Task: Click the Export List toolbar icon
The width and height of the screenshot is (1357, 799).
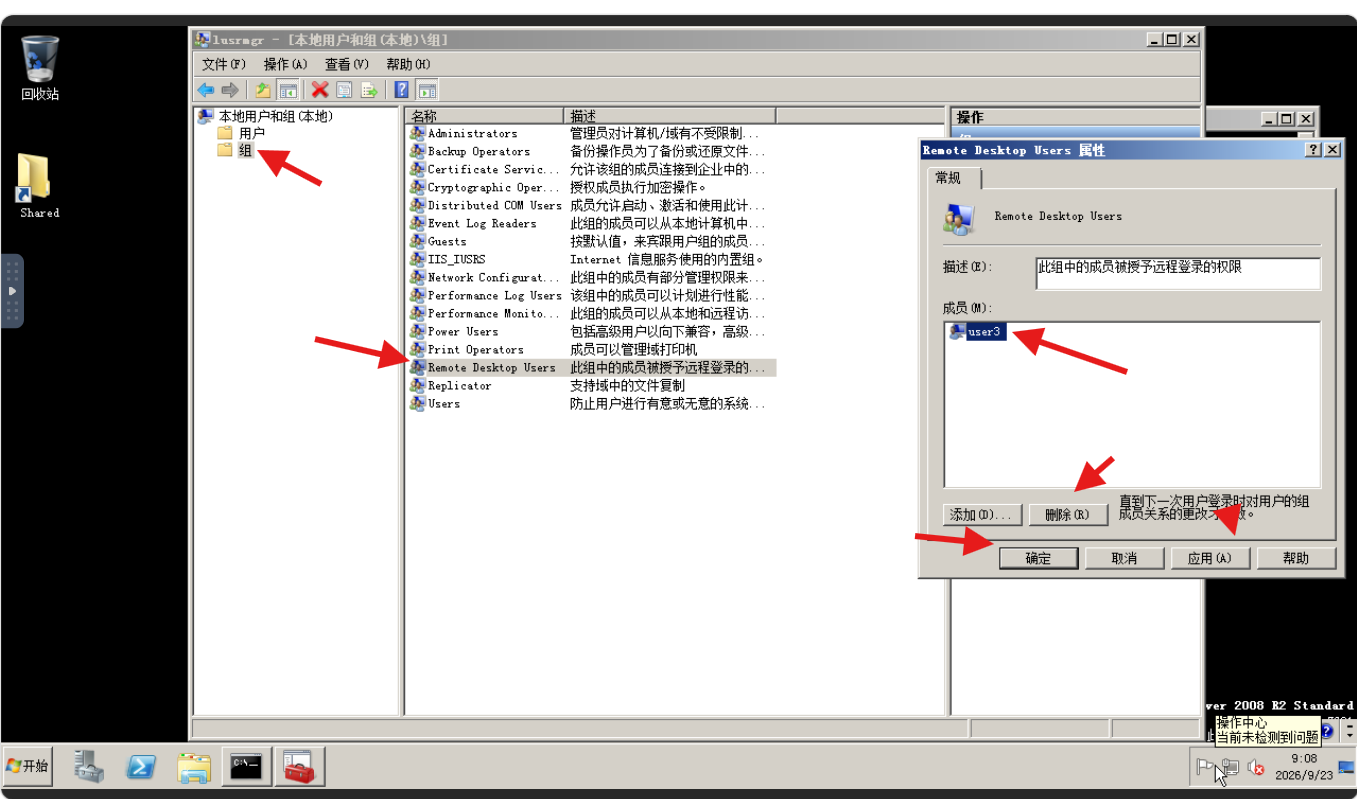Action: click(369, 90)
